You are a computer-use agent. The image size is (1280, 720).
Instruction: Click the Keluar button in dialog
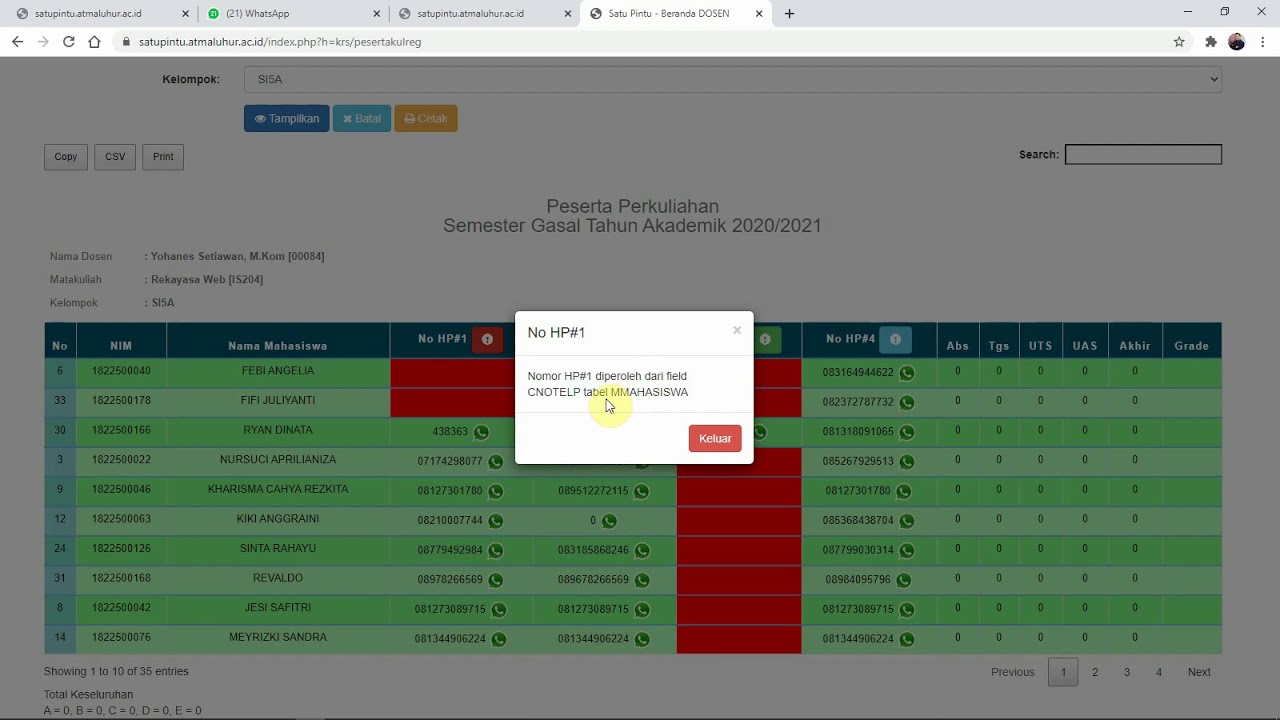[715, 438]
